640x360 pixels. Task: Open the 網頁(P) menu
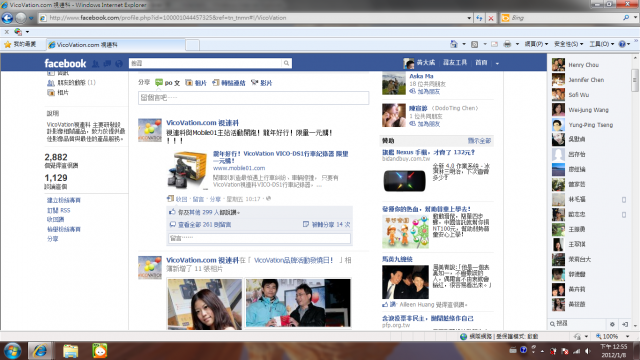tap(536, 44)
